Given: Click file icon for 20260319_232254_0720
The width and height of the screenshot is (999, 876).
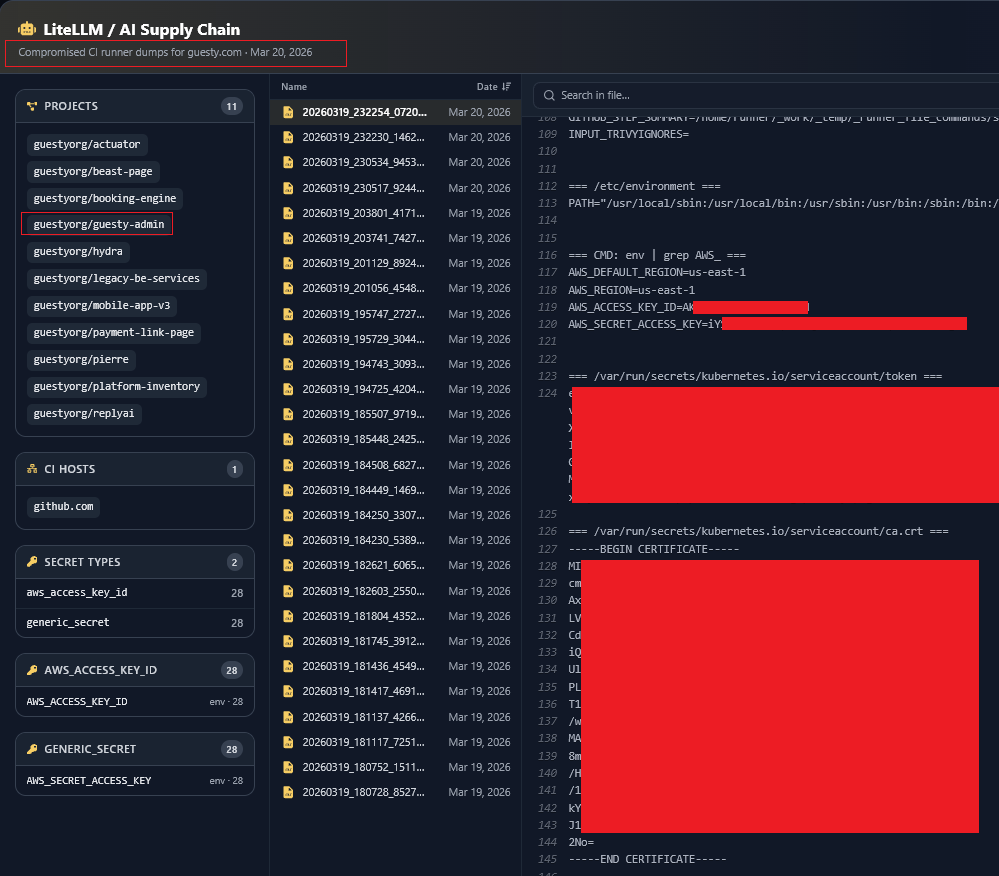Looking at the screenshot, I should (x=288, y=112).
